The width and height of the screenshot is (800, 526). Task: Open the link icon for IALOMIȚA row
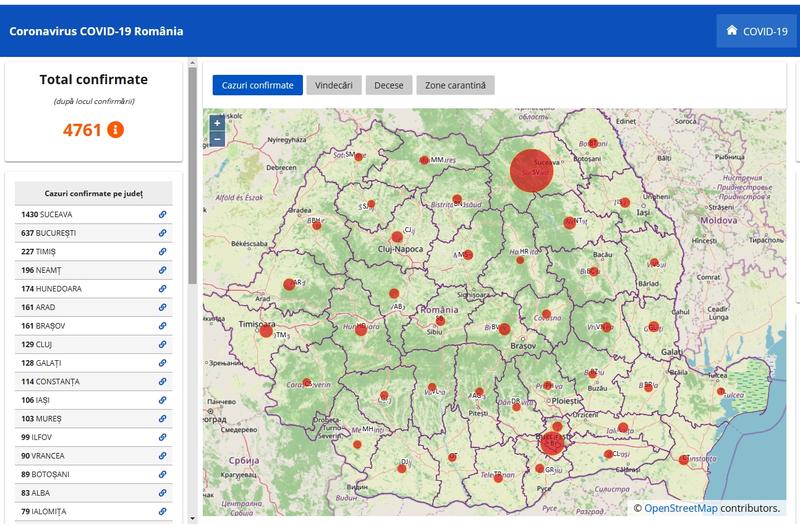coord(162,511)
